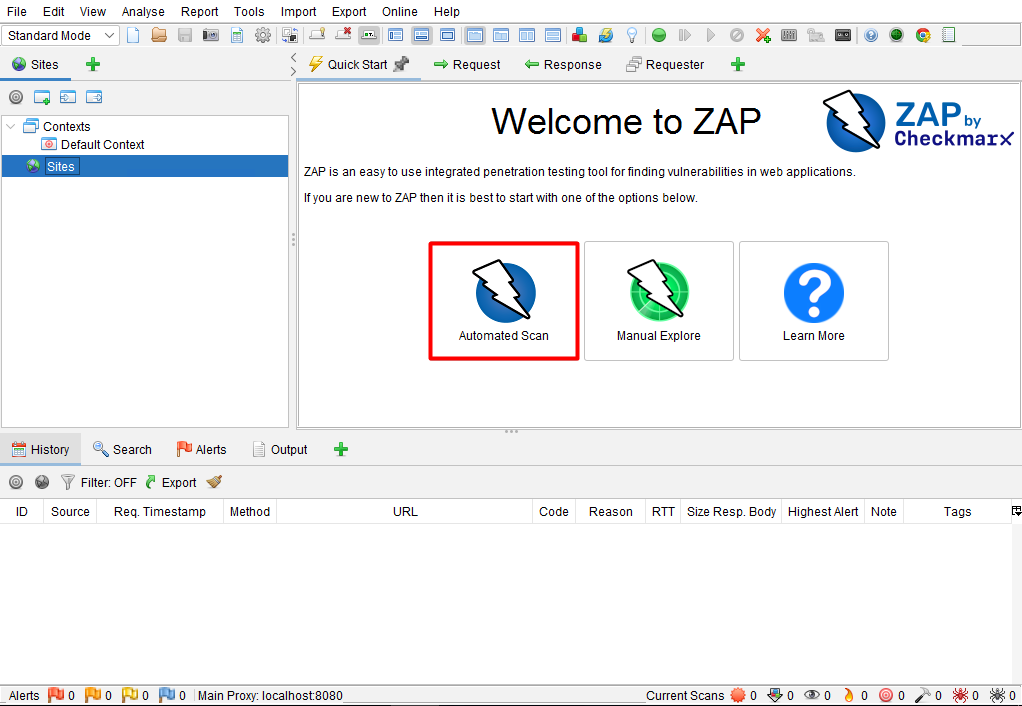Clear history with the broom icon
1022x706 pixels.
214,482
